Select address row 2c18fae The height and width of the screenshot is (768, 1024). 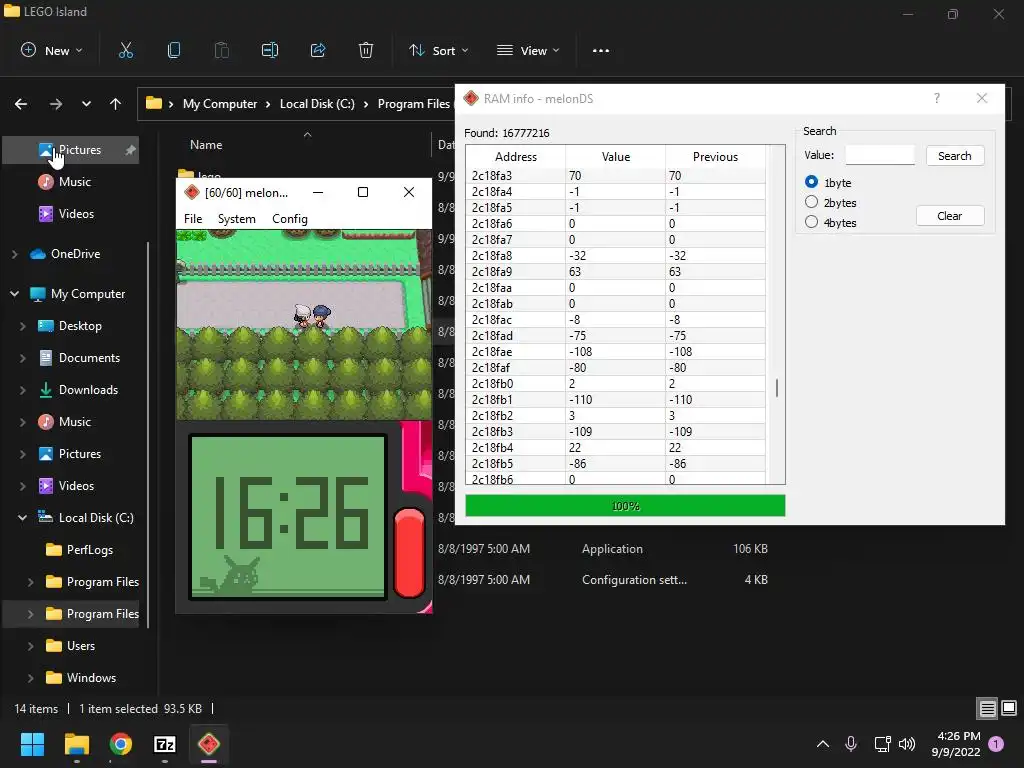pyautogui.click(x=616, y=351)
